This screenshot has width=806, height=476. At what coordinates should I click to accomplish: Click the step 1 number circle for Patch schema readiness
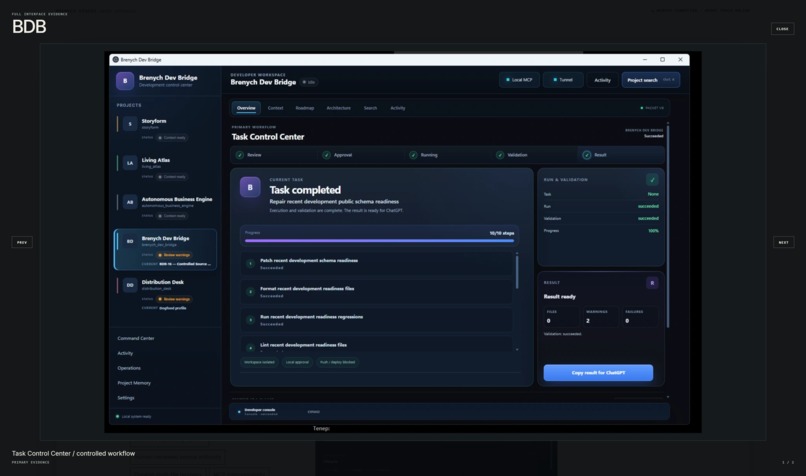coord(250,264)
